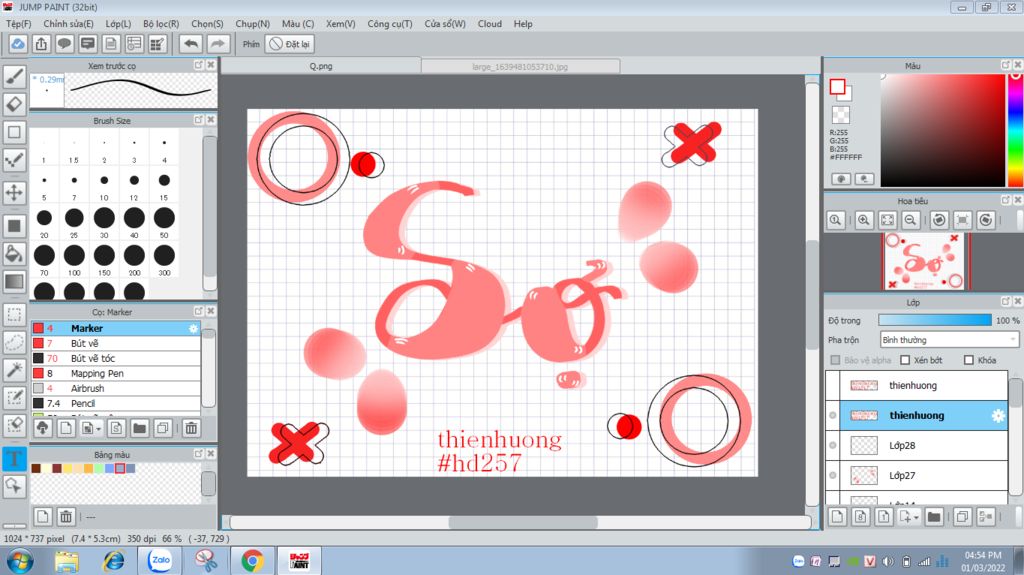The height and width of the screenshot is (575, 1024).
Task: Open the Lớp(L) menu
Action: coord(118,24)
